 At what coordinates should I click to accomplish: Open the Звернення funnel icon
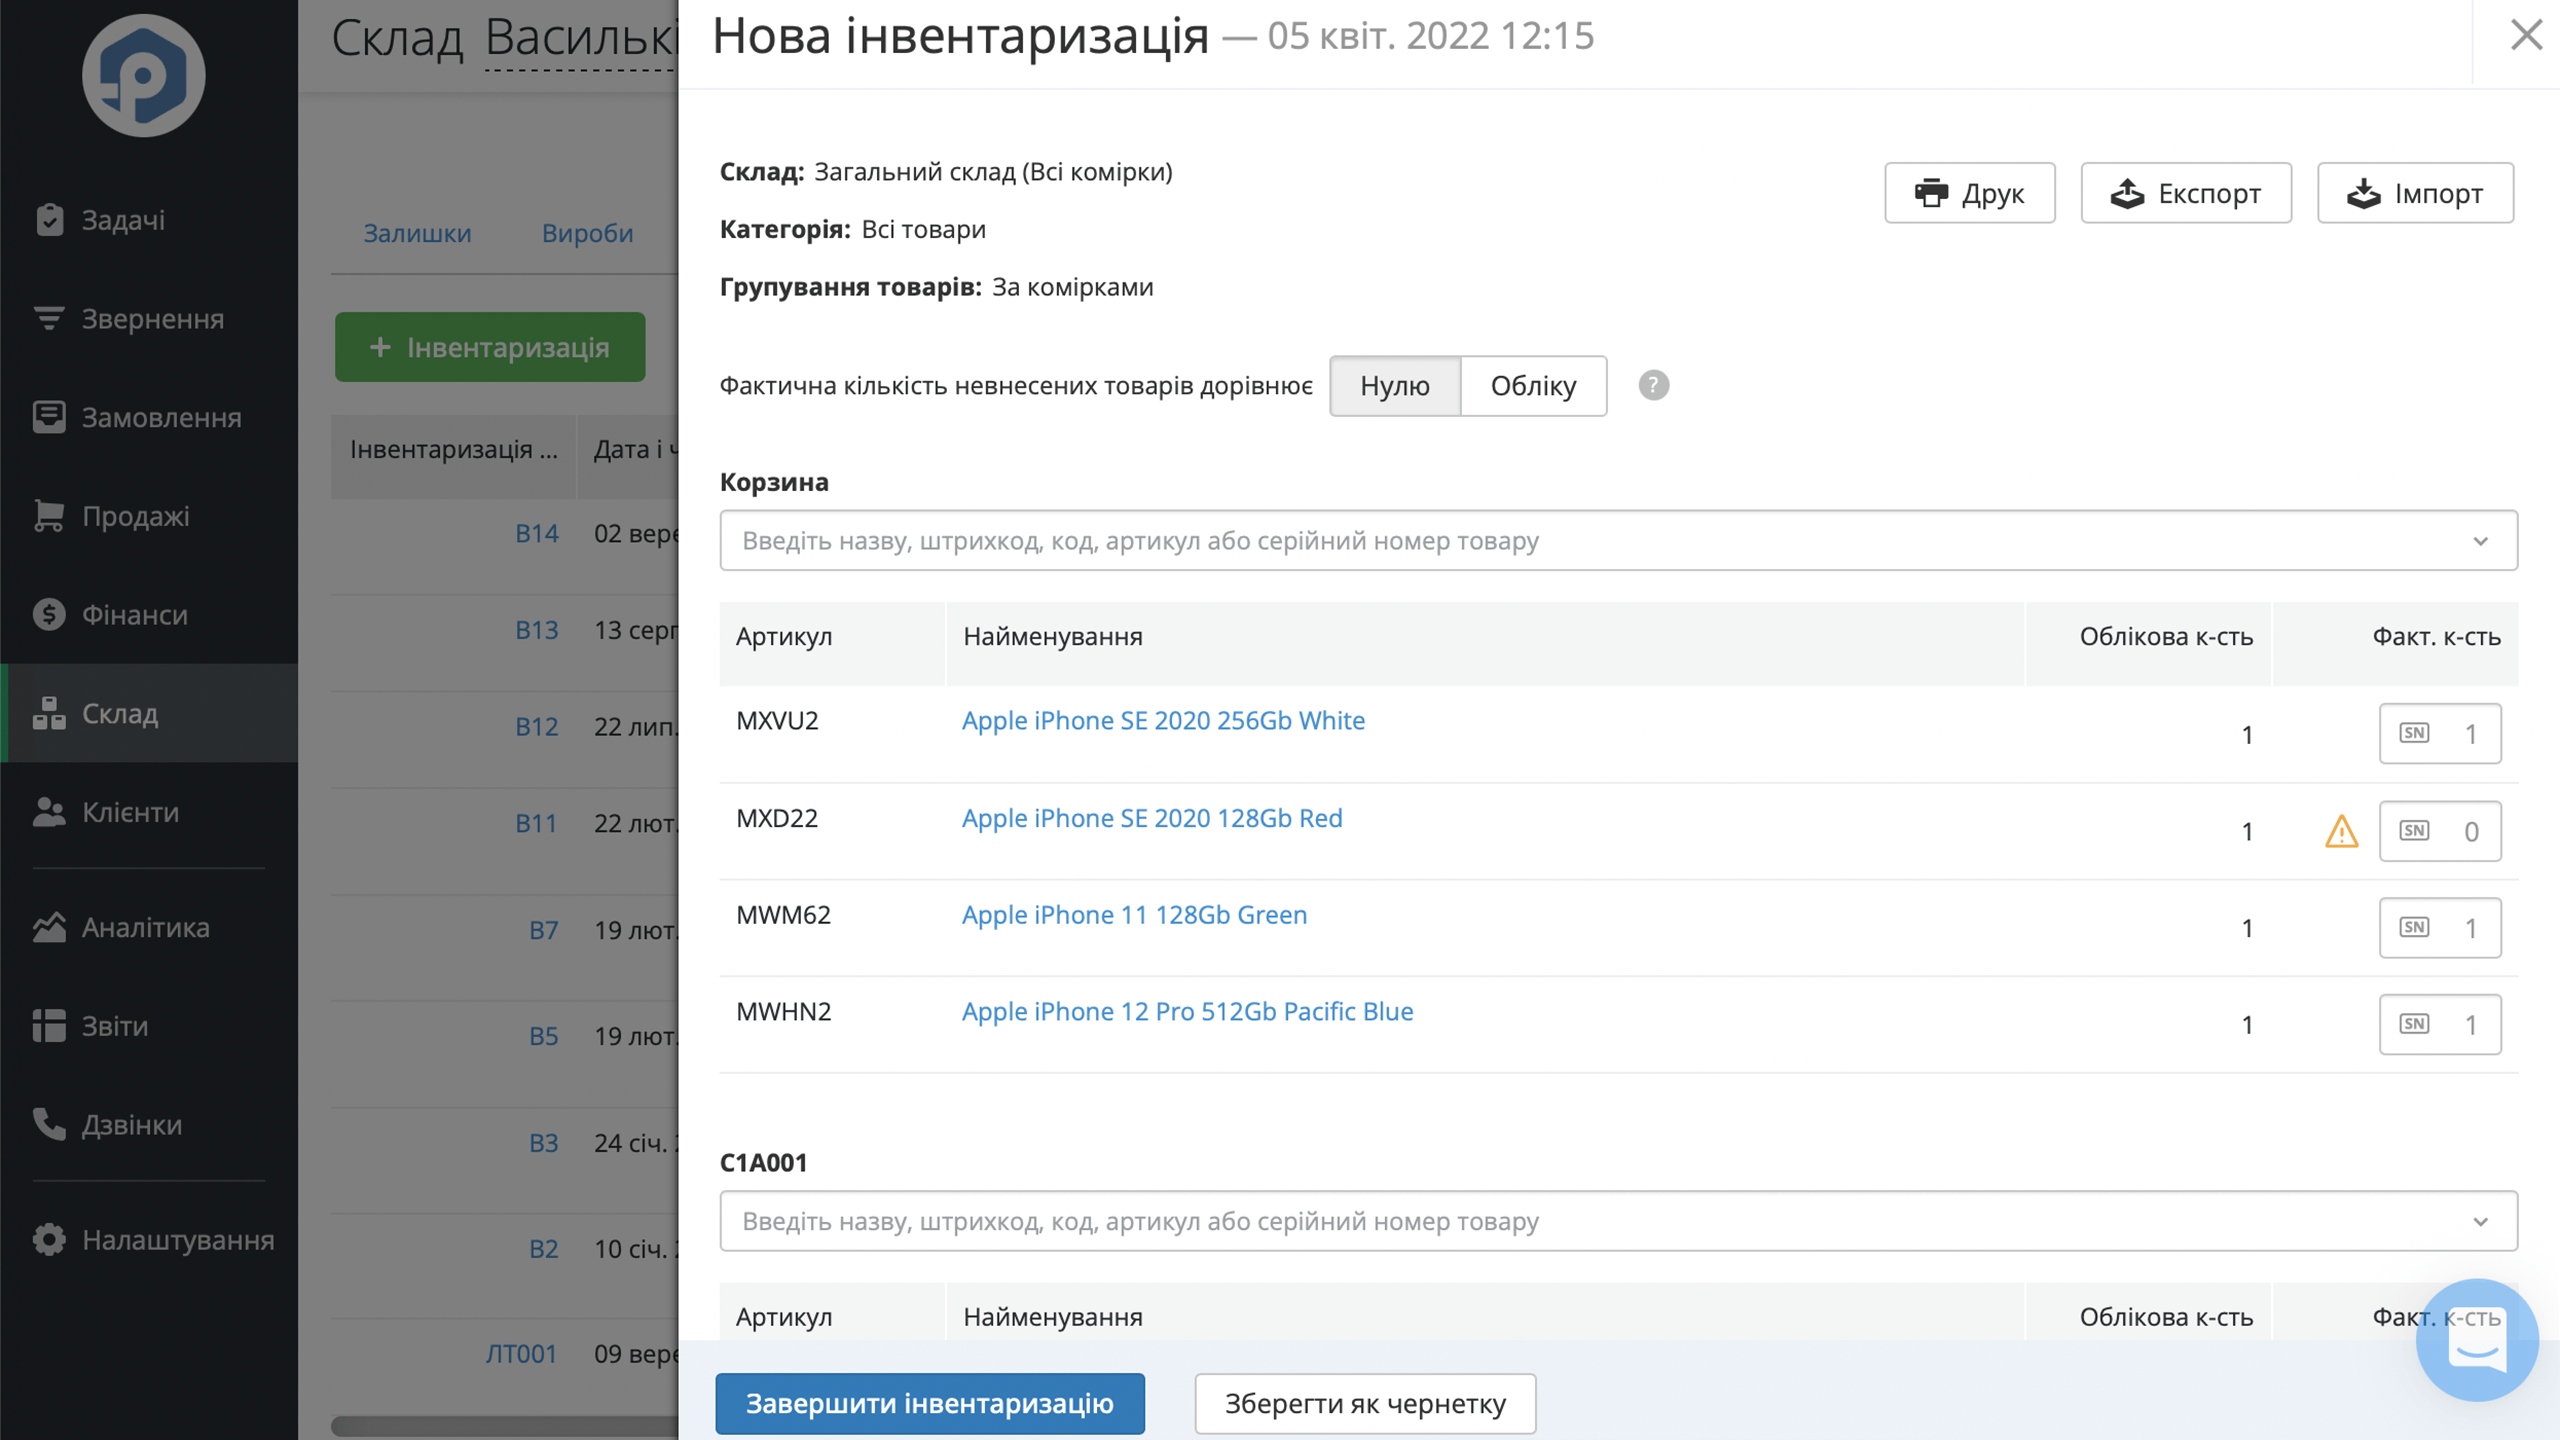click(x=49, y=318)
